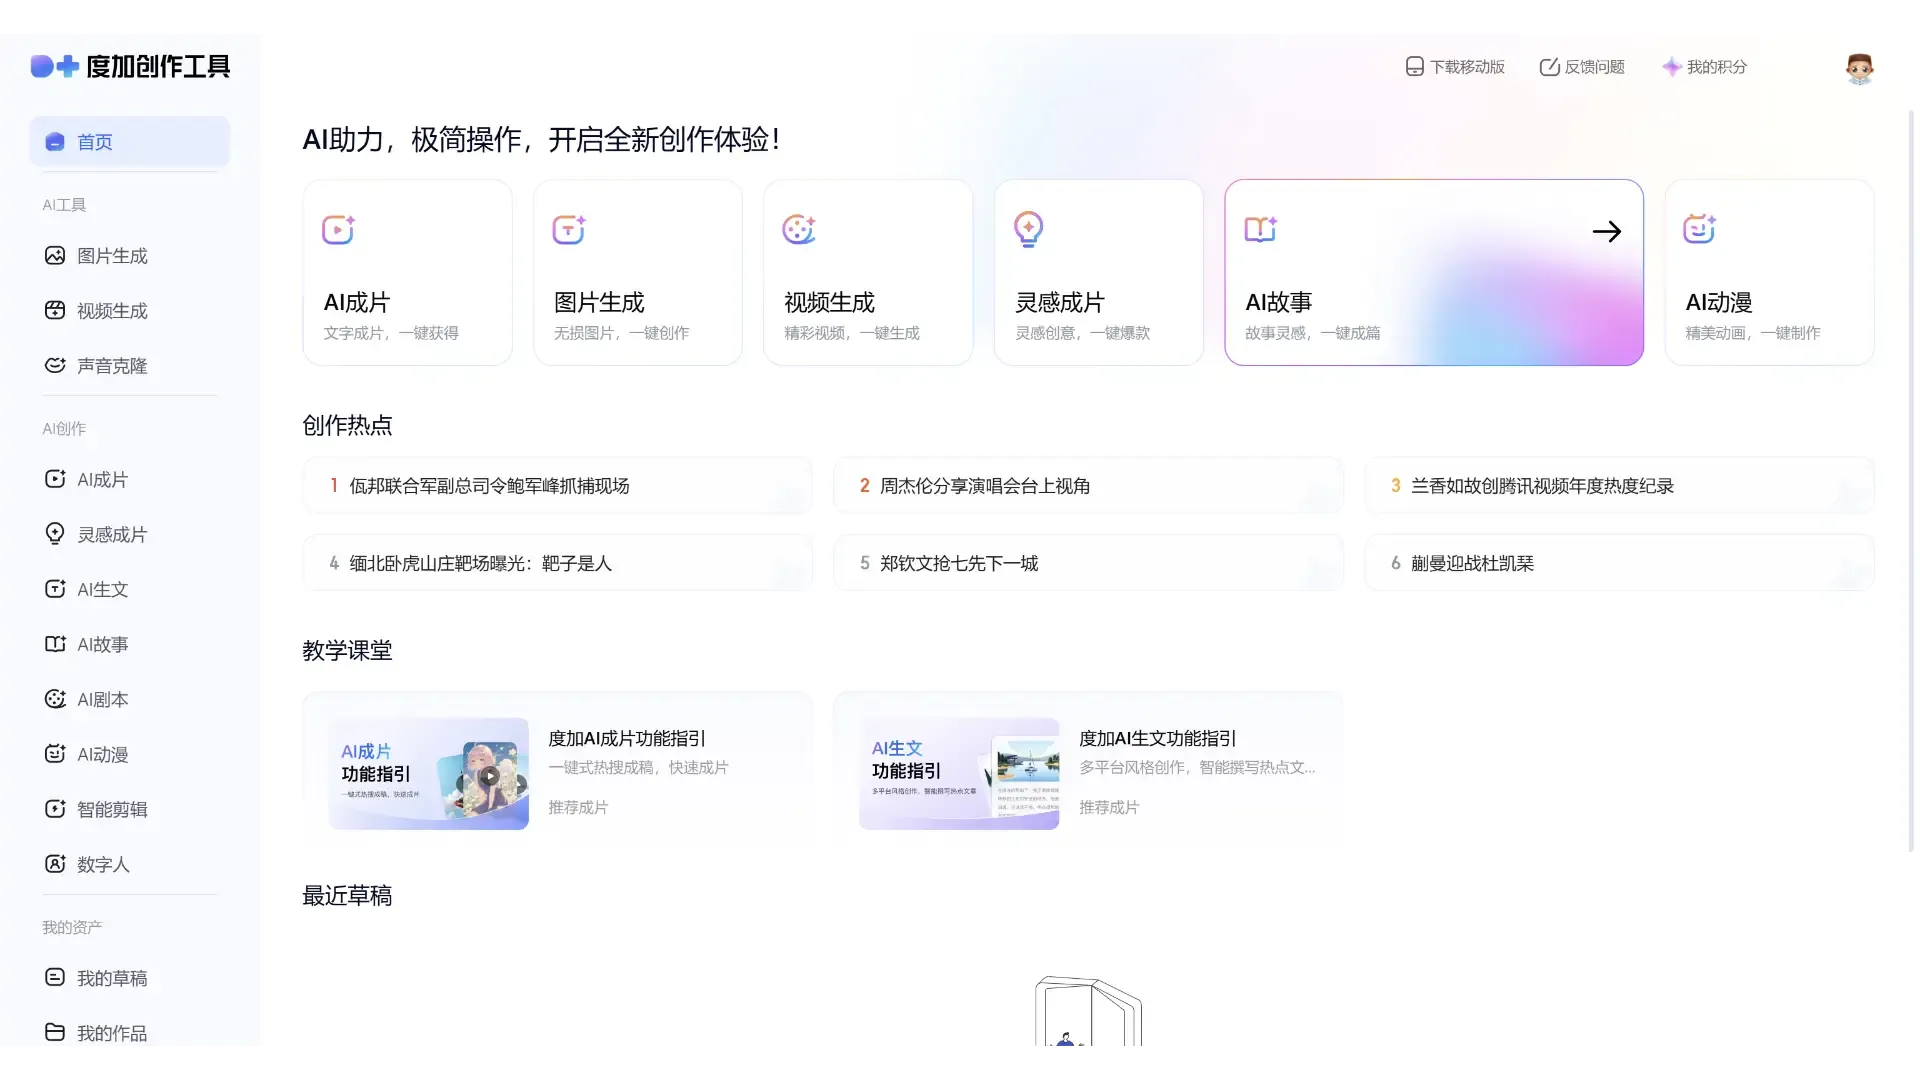
Task: Click the 度加AI生文功能指引 title
Action: coord(1158,739)
